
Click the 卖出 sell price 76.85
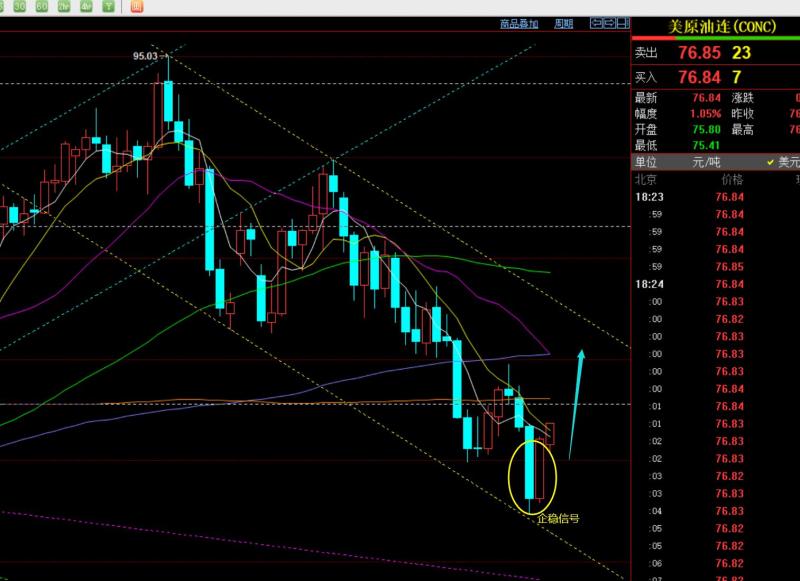[699, 53]
